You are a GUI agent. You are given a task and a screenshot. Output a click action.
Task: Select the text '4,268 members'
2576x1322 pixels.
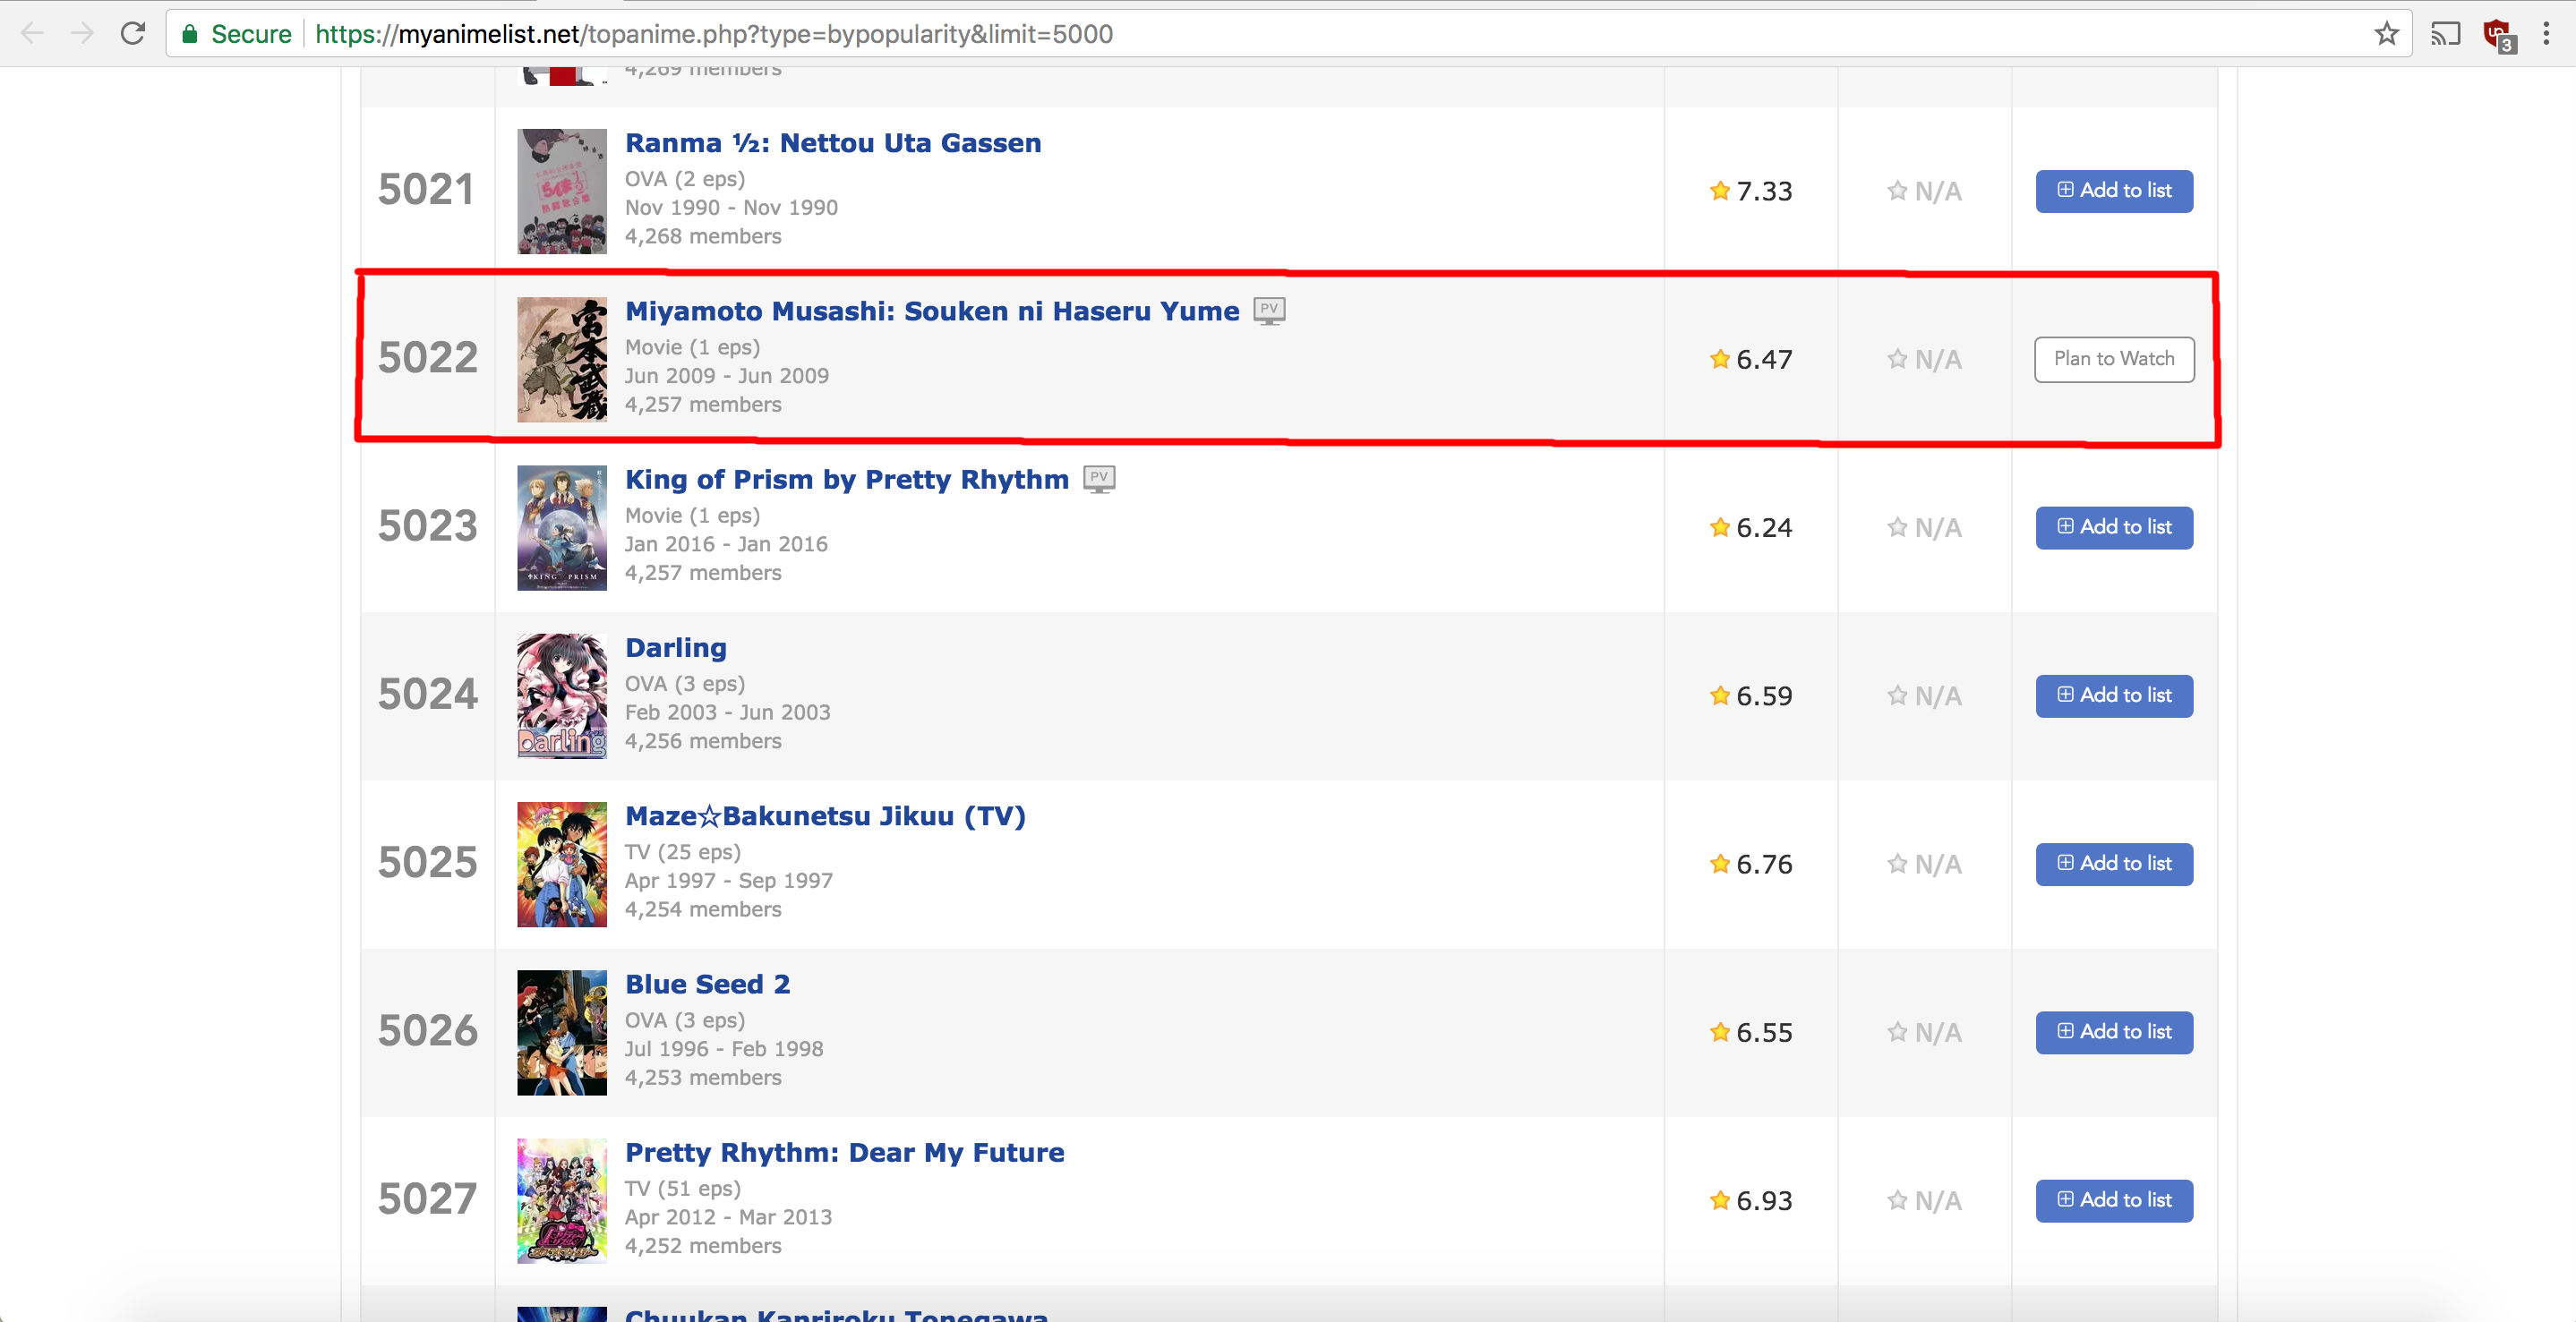(x=703, y=236)
